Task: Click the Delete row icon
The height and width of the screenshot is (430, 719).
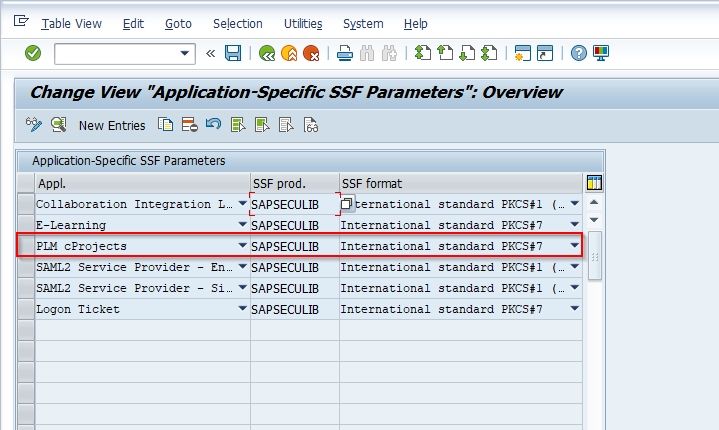Action: (189, 124)
